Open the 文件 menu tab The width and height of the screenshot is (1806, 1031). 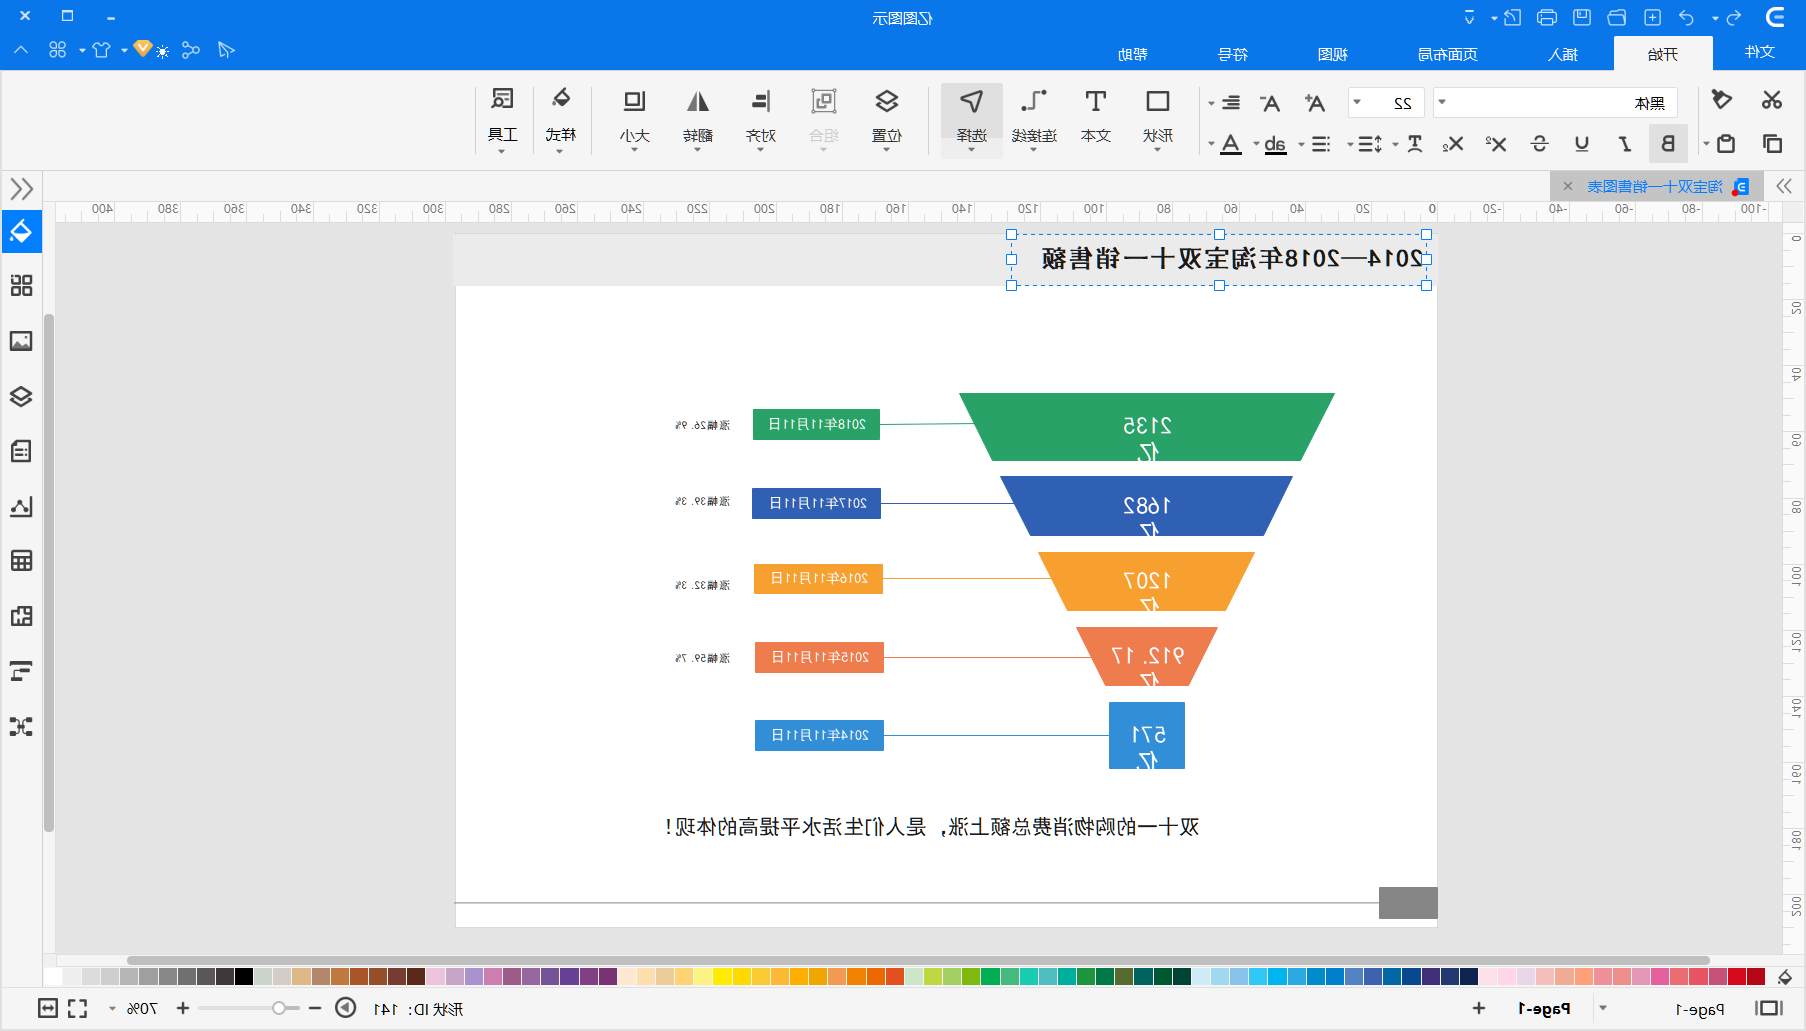pyautogui.click(x=1759, y=52)
